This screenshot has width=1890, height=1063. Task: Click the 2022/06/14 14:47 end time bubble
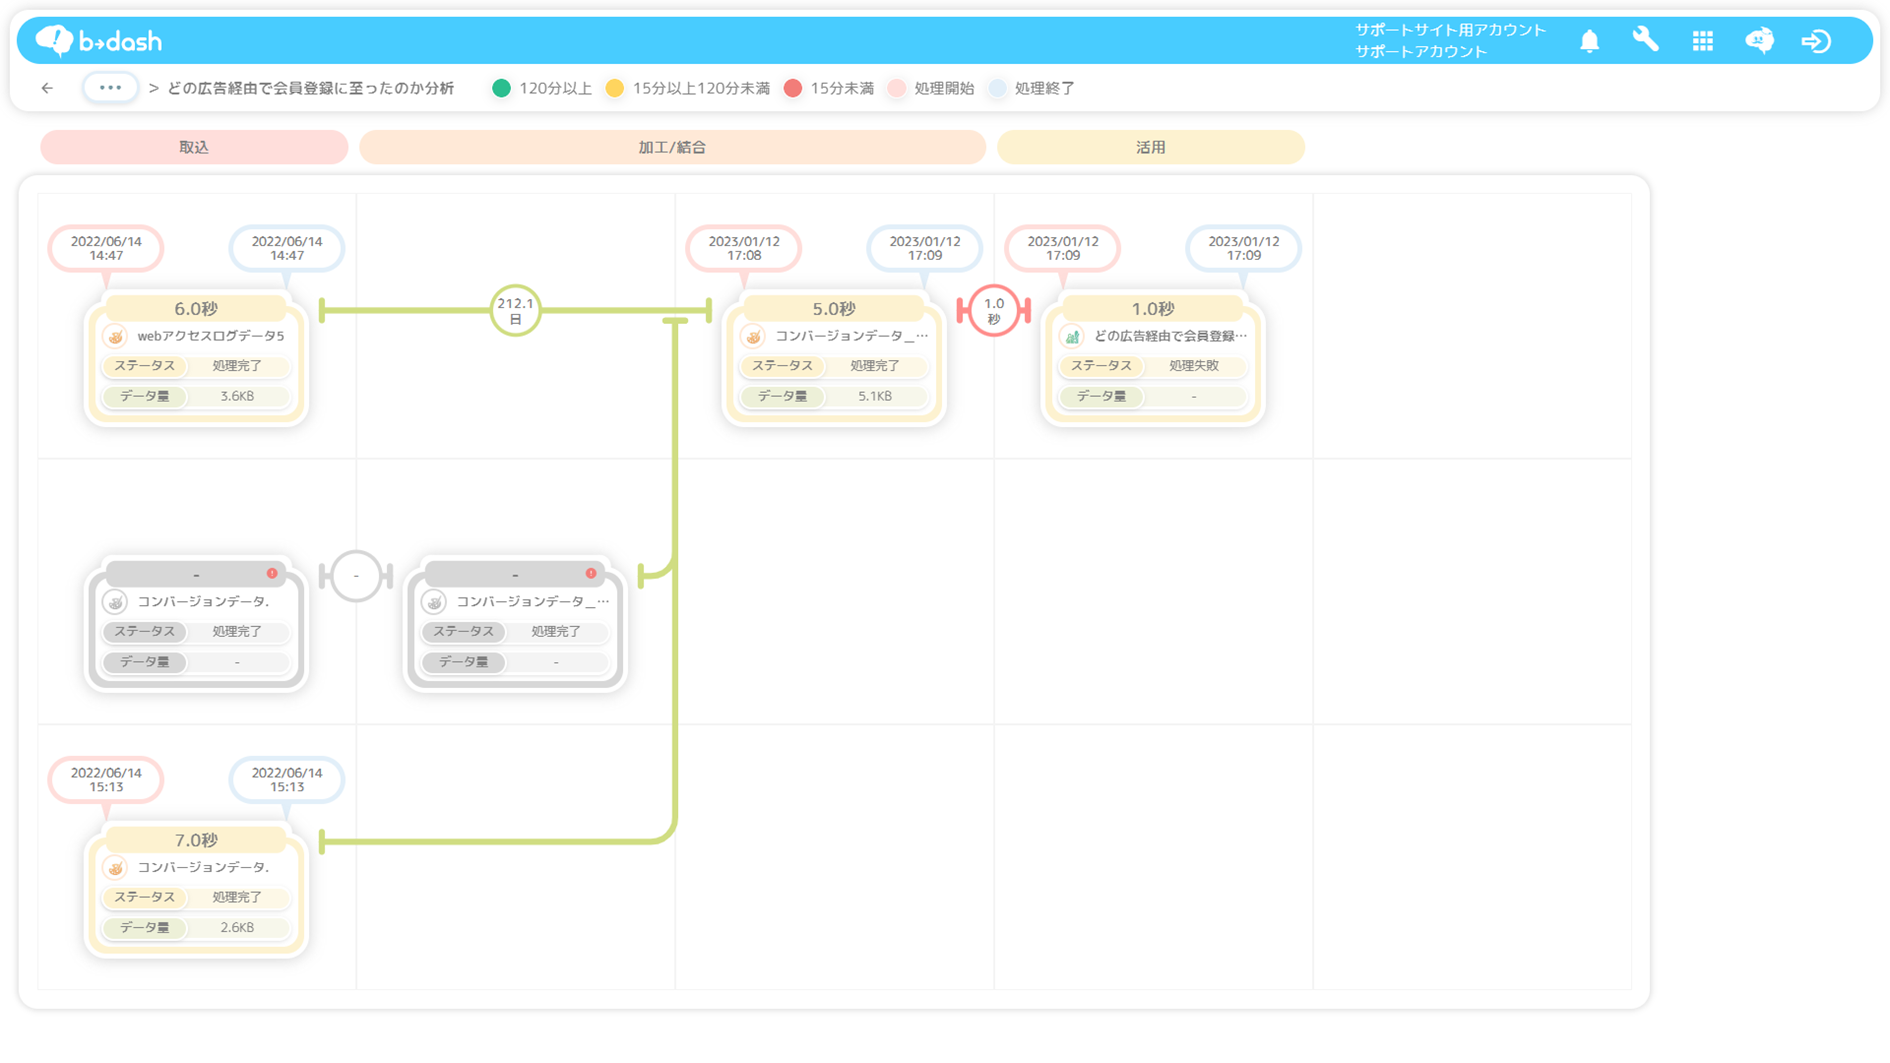coord(287,248)
